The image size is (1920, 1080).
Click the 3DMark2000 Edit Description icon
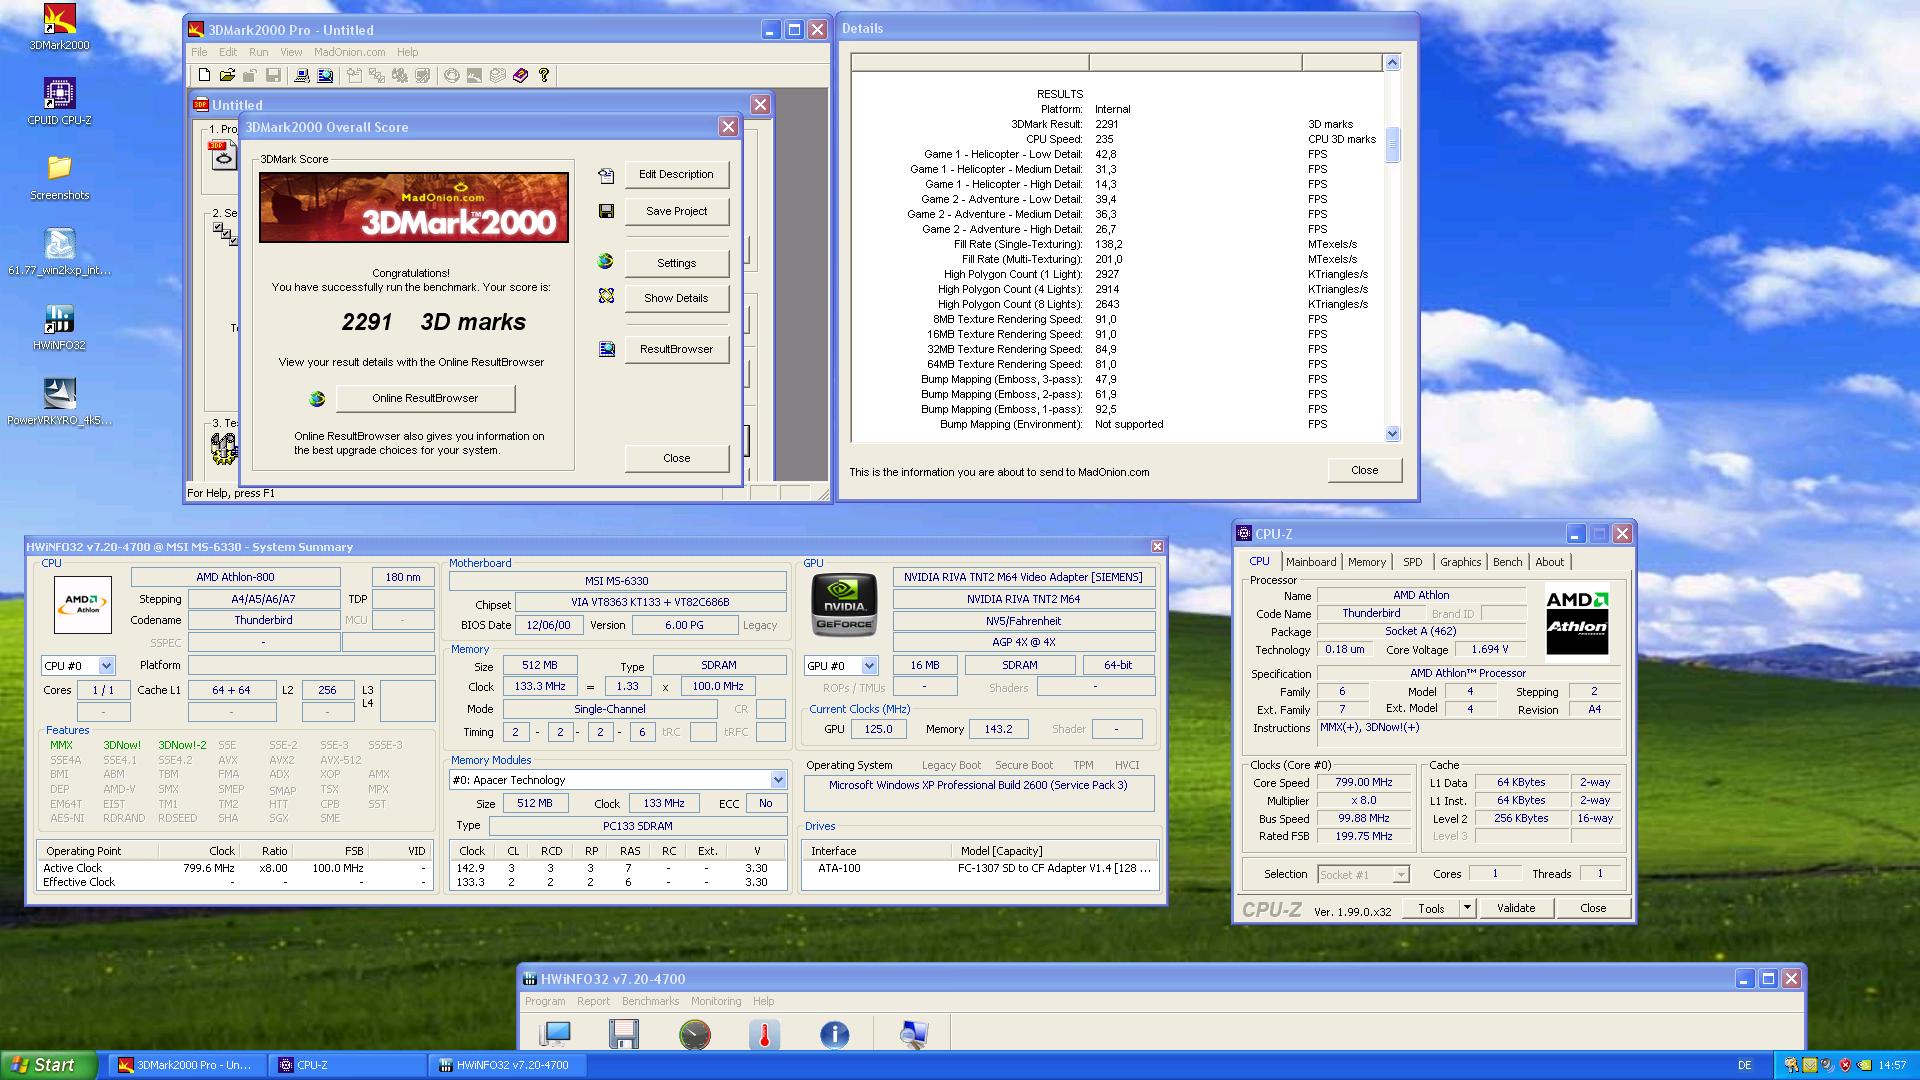click(x=605, y=173)
